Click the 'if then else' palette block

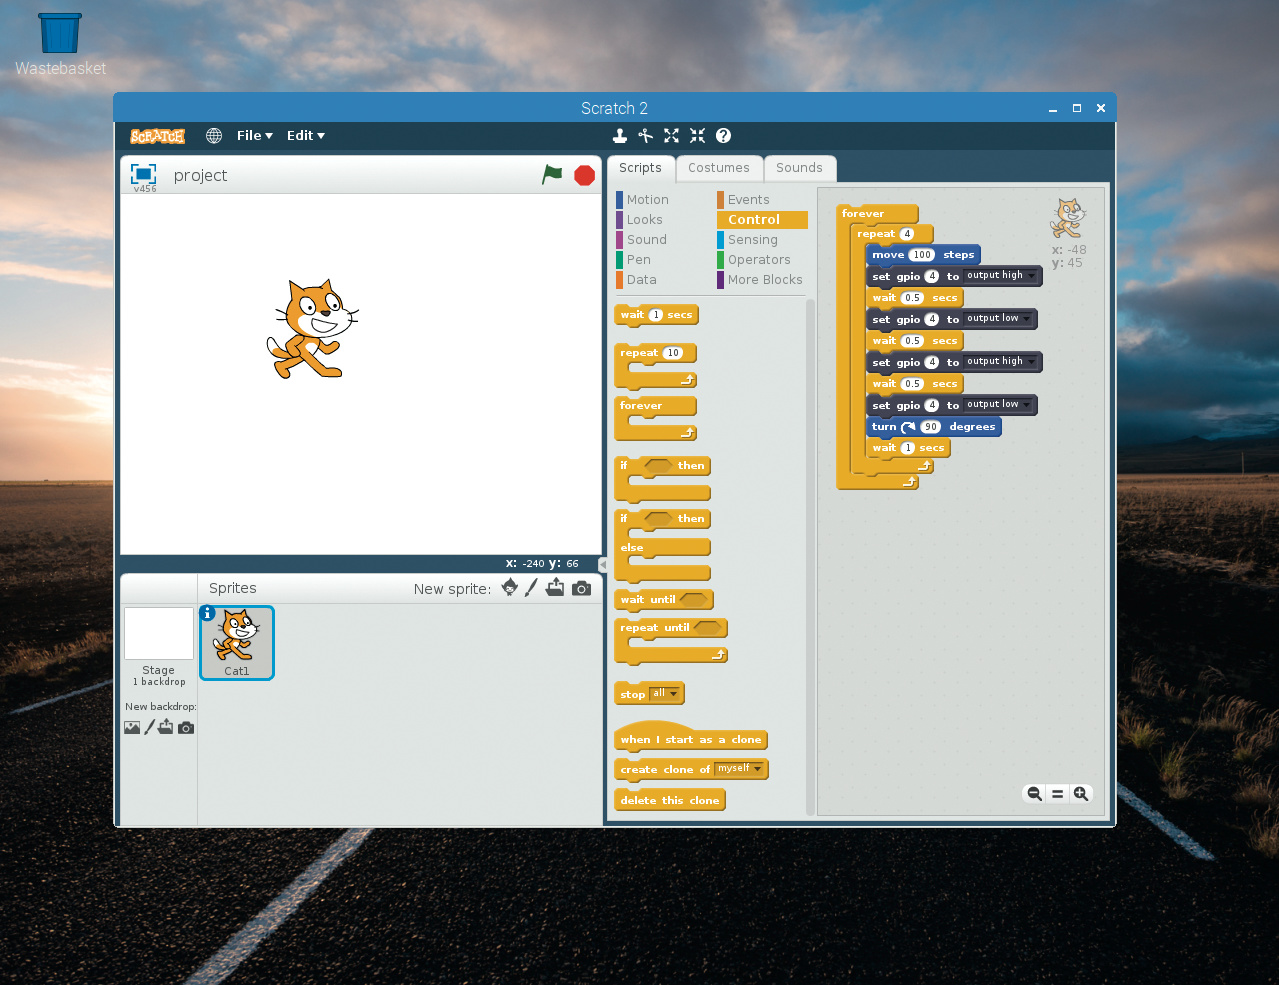(662, 546)
